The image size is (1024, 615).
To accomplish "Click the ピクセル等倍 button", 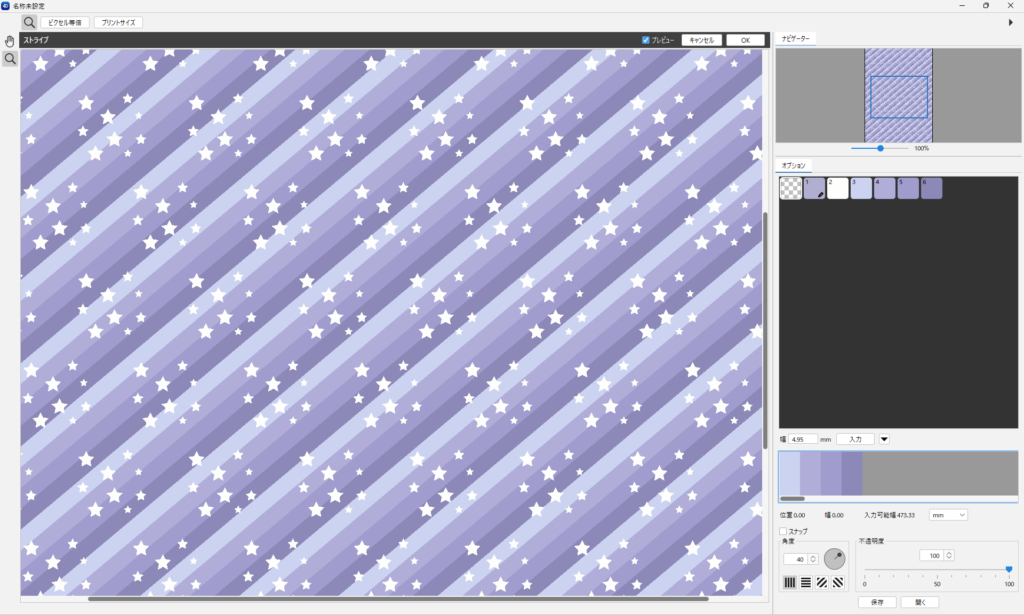I will 65,22.
